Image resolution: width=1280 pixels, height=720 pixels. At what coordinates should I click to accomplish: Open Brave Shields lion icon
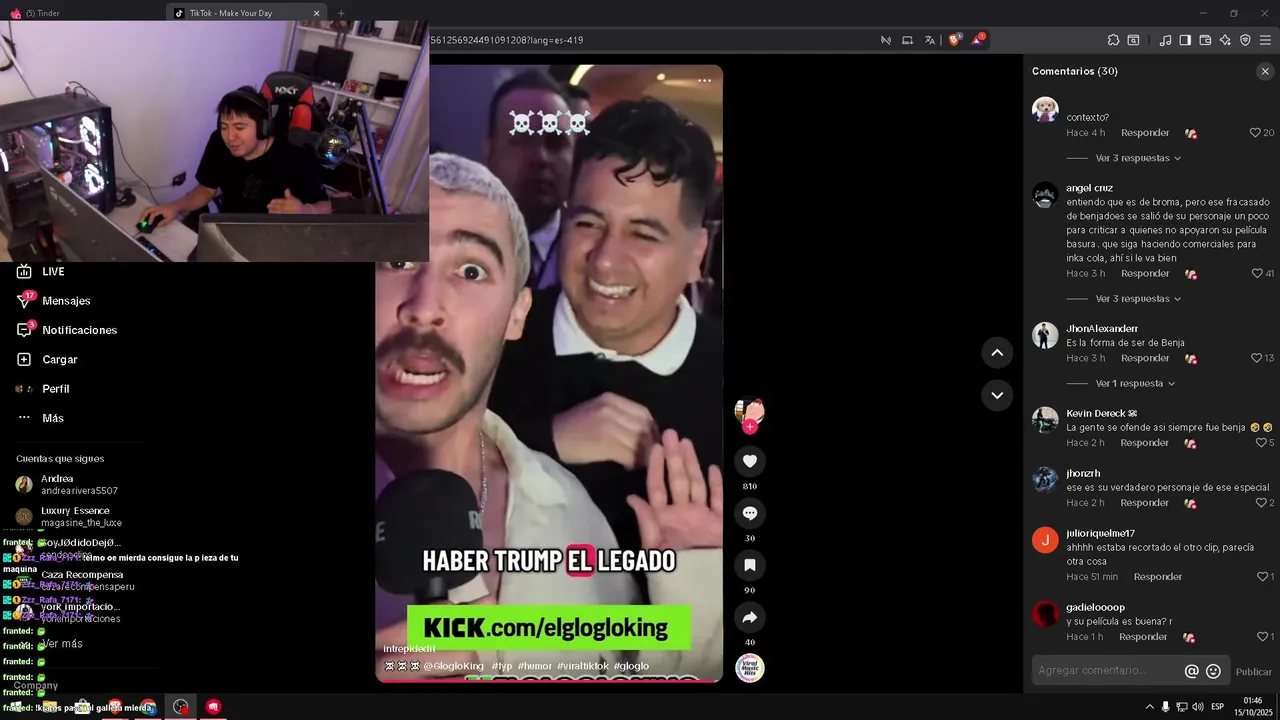coord(955,40)
